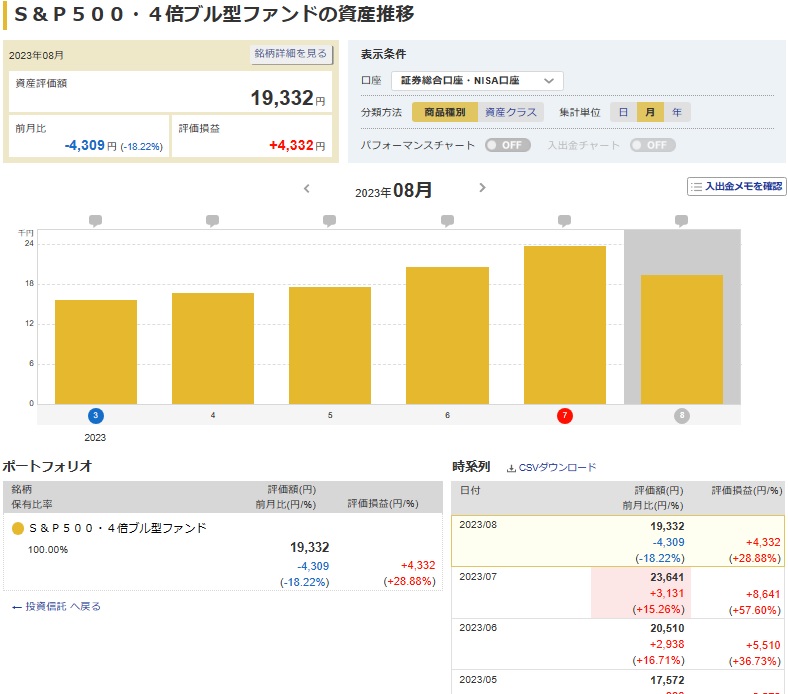The height and width of the screenshot is (694, 788).
Task: Click the 前月比 -4,309円 summary value
Action: 114,146
